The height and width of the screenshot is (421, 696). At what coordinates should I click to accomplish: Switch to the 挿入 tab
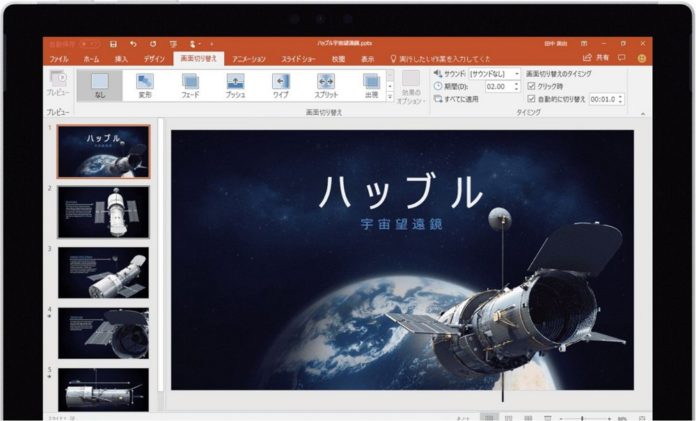[121, 59]
